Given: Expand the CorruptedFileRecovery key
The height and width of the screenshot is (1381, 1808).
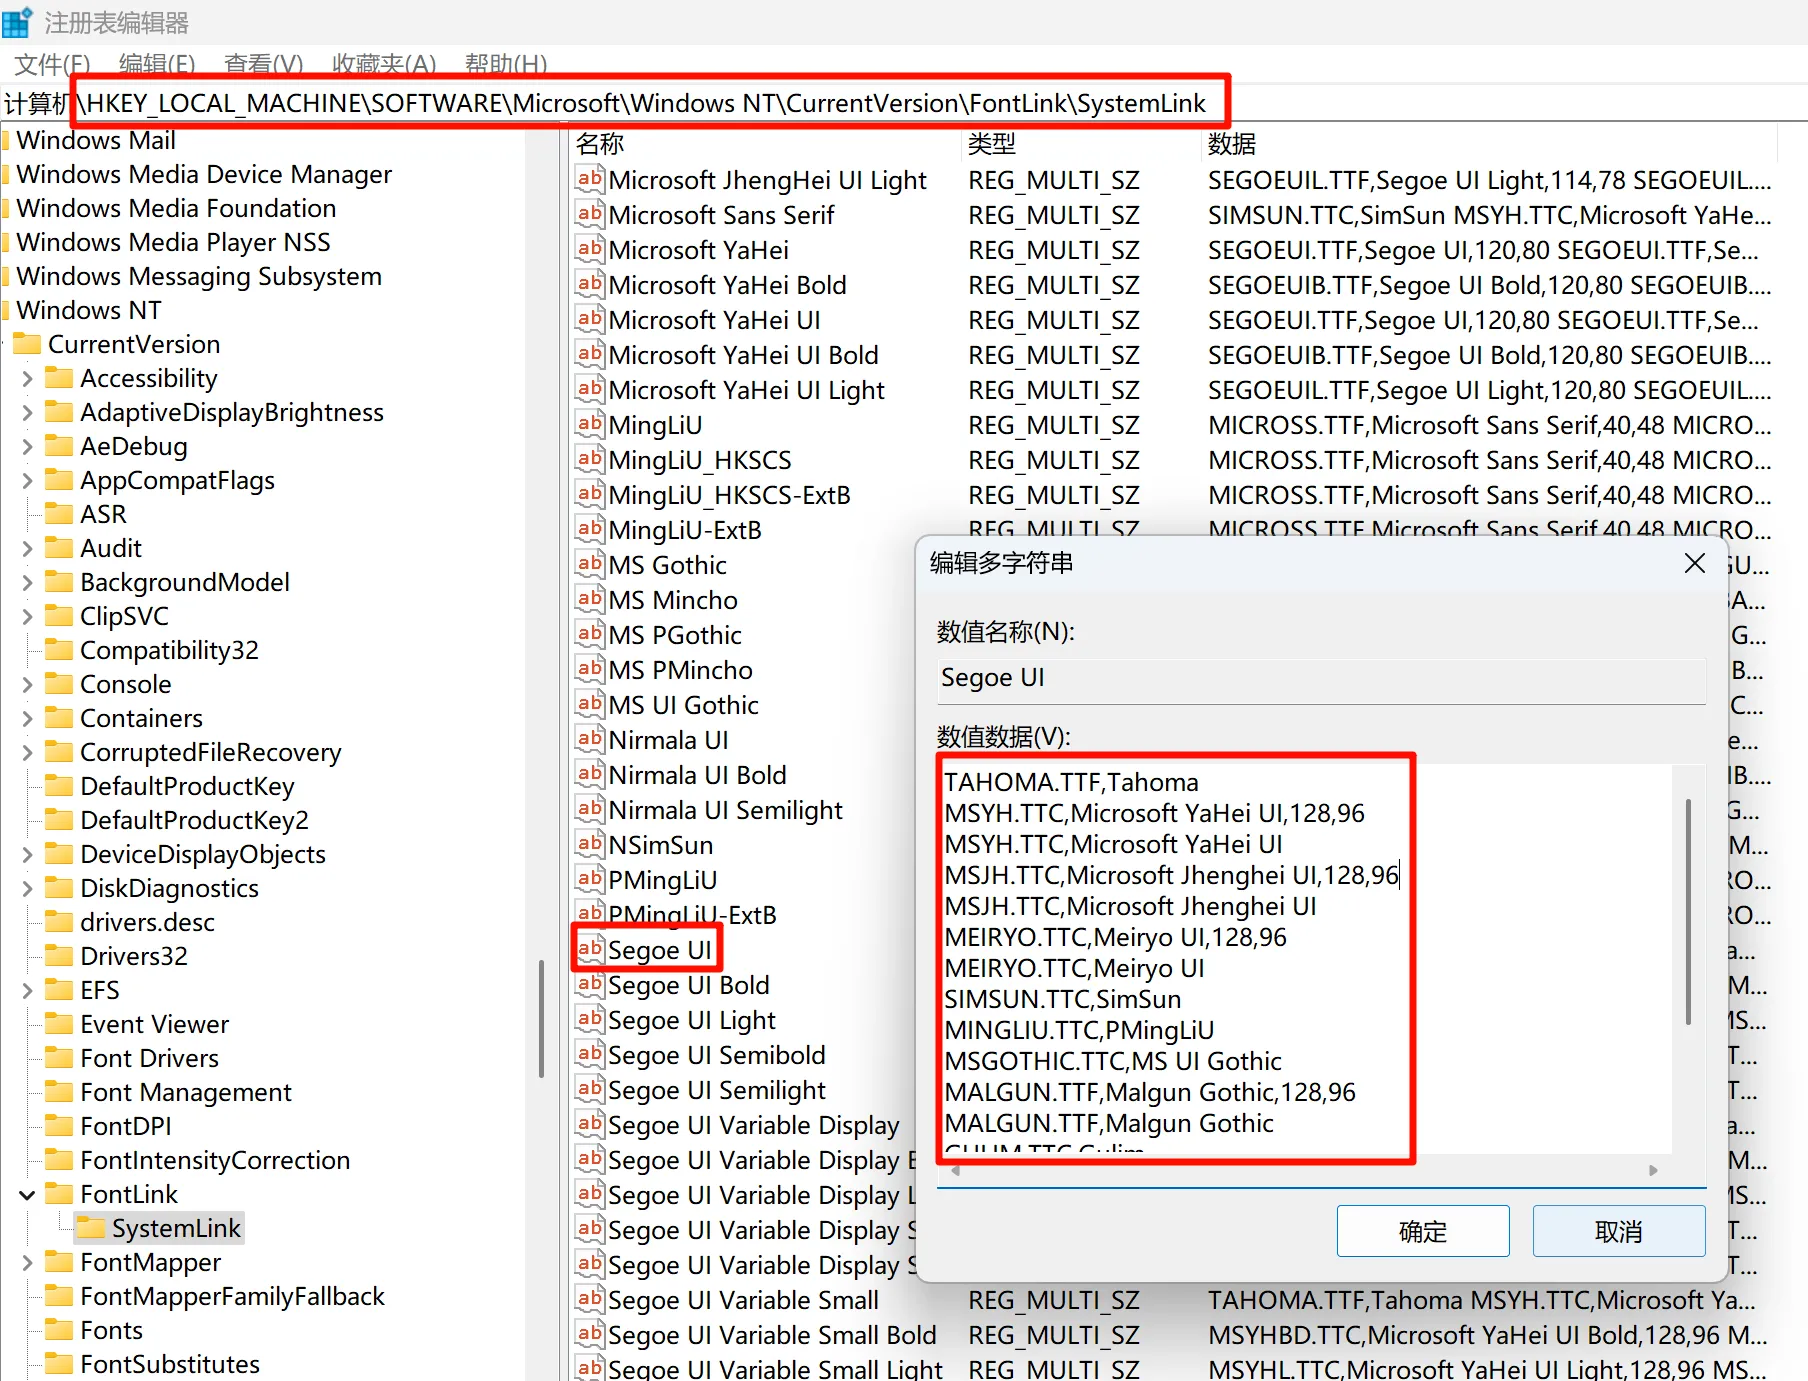Looking at the screenshot, I should [x=27, y=753].
